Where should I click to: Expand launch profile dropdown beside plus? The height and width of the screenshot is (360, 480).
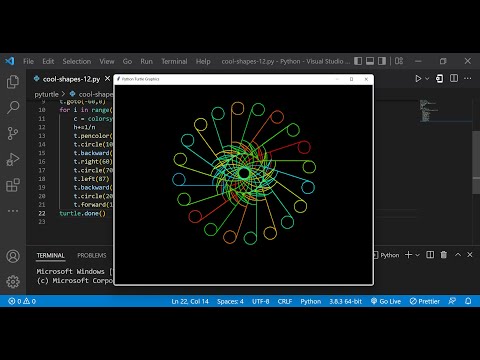(x=417, y=255)
